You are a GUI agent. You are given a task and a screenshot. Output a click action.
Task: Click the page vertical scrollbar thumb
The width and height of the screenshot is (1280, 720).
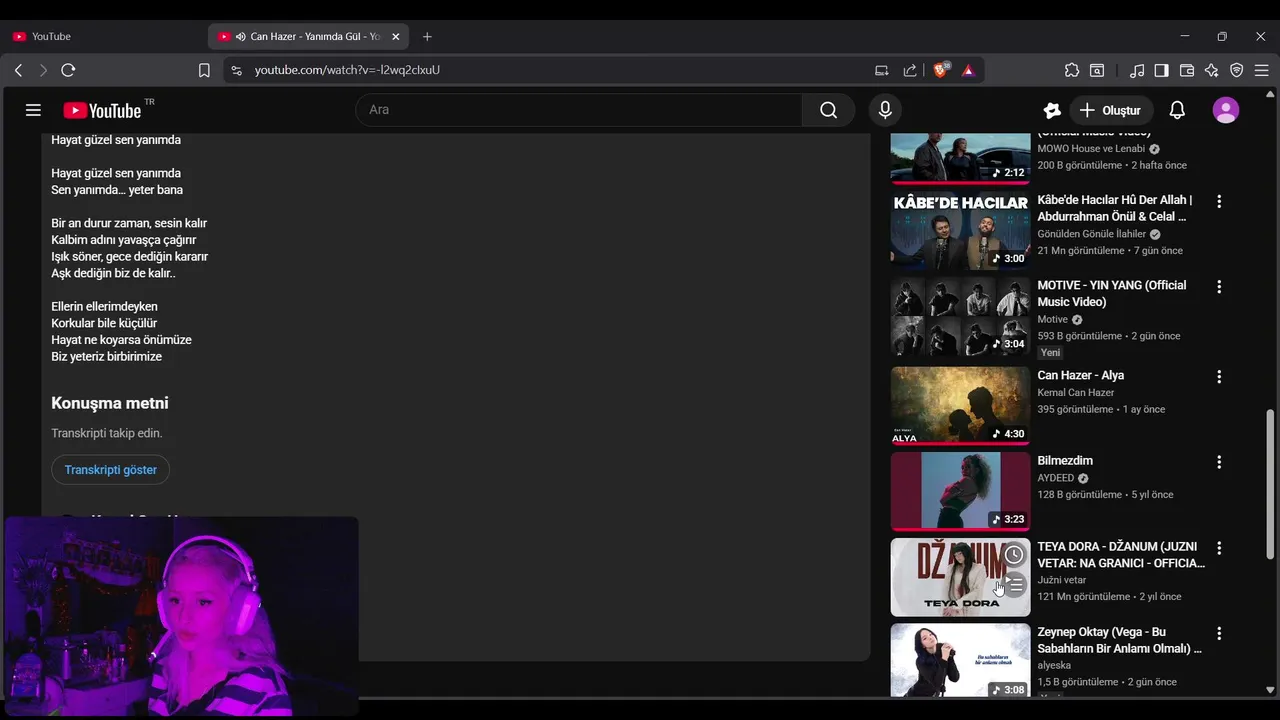(x=1271, y=483)
